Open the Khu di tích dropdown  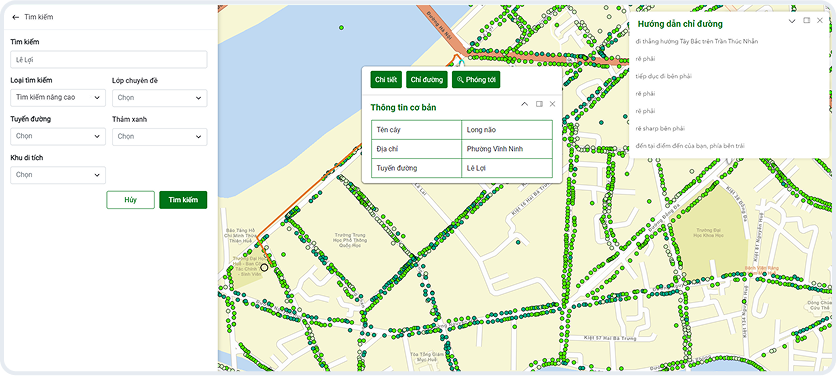pos(58,174)
